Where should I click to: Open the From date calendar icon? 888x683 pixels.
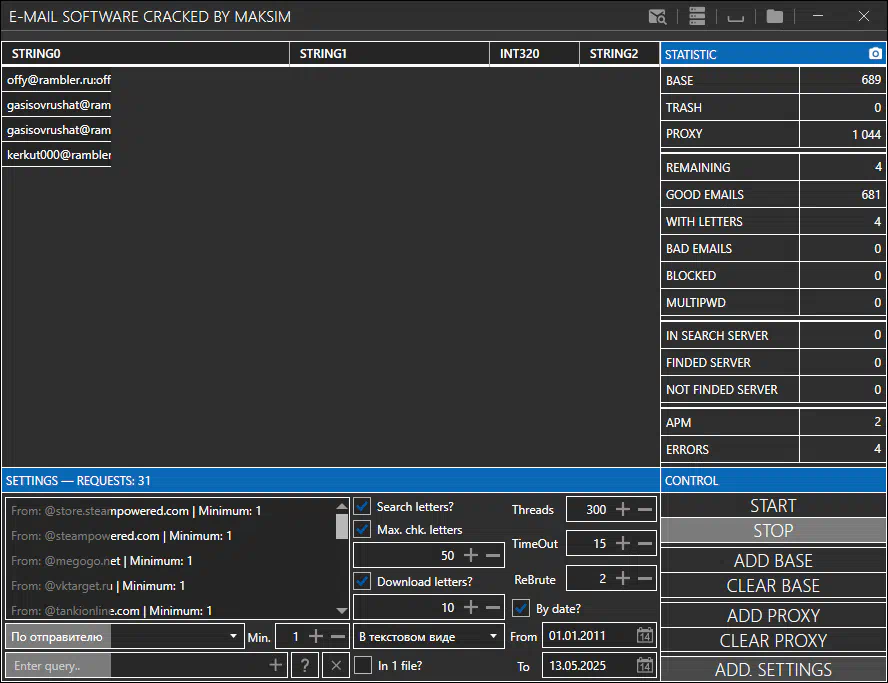(x=644, y=635)
